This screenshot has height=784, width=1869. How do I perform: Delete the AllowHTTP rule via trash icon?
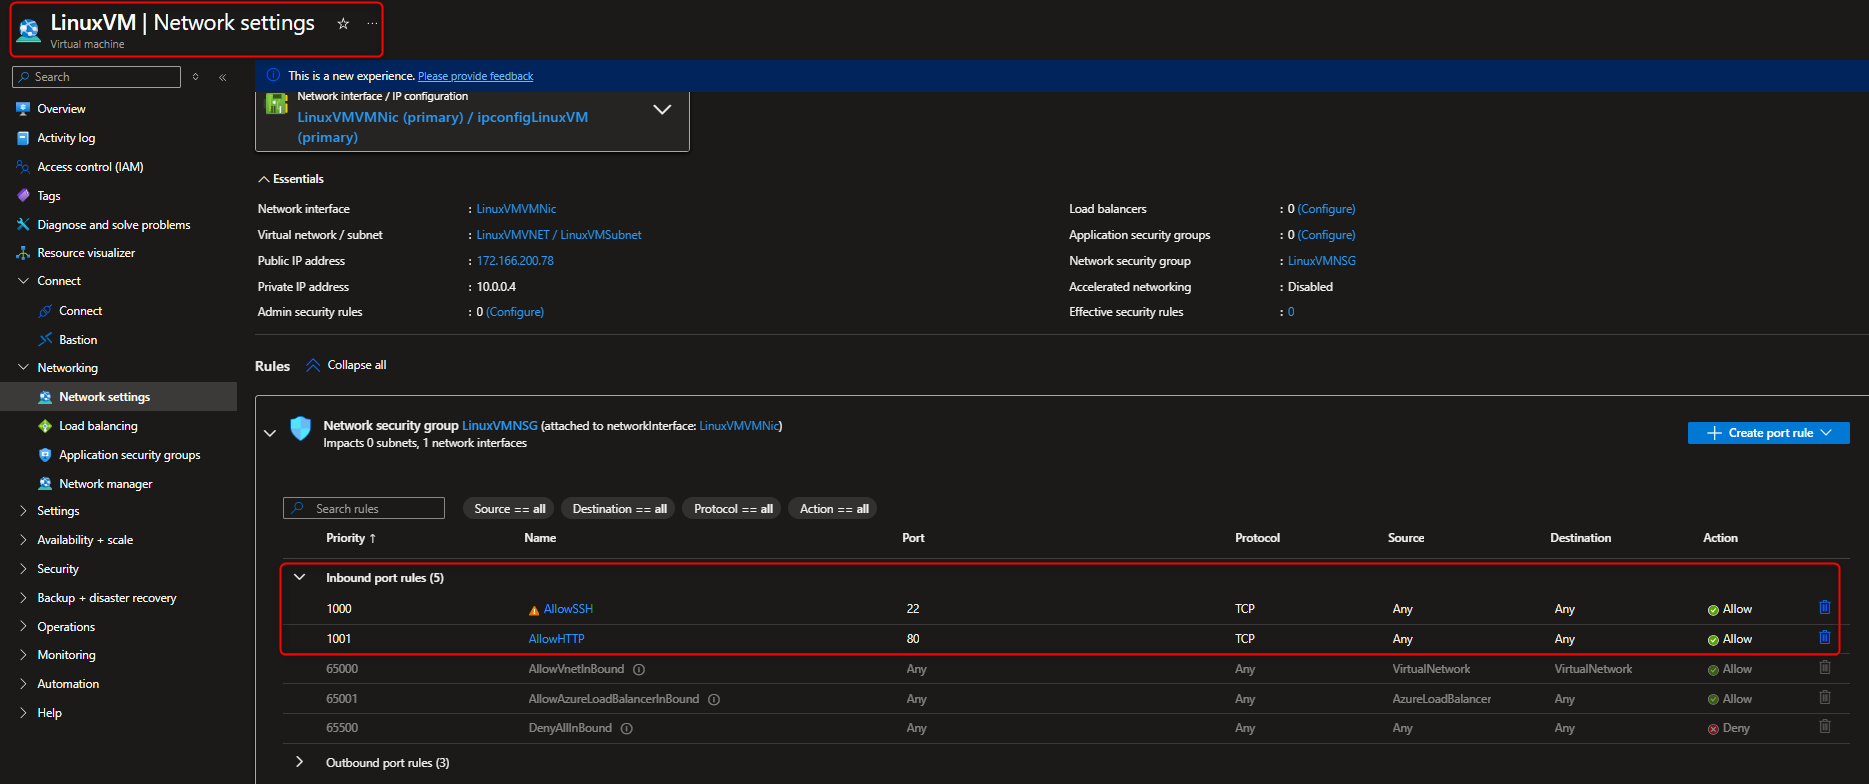click(1824, 638)
